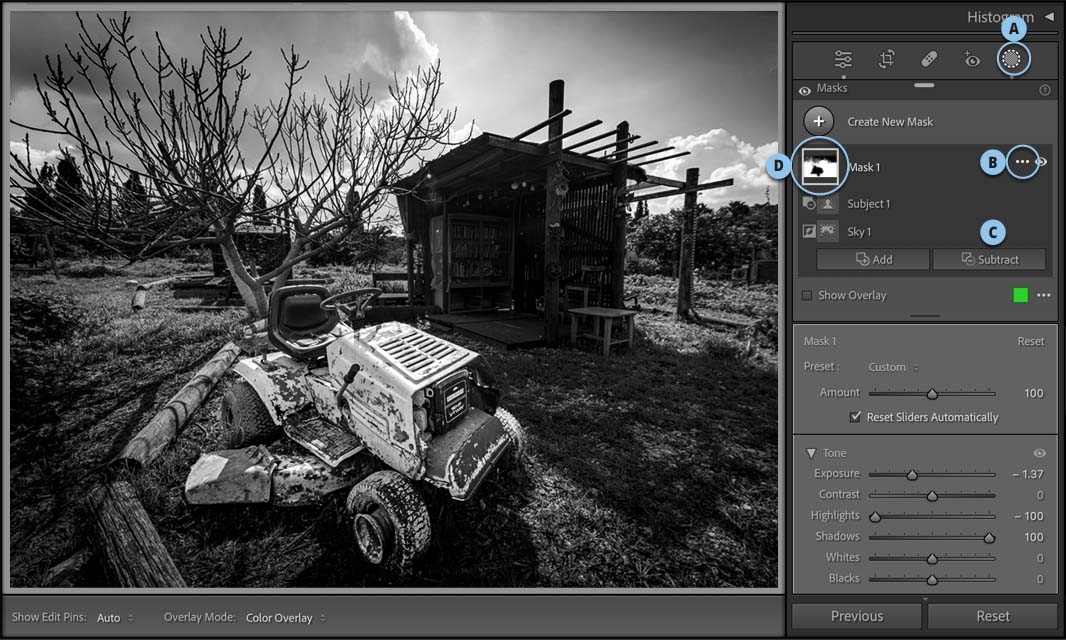Click the Subject 1 person thumbnail
The height and width of the screenshot is (640, 1066).
click(827, 203)
